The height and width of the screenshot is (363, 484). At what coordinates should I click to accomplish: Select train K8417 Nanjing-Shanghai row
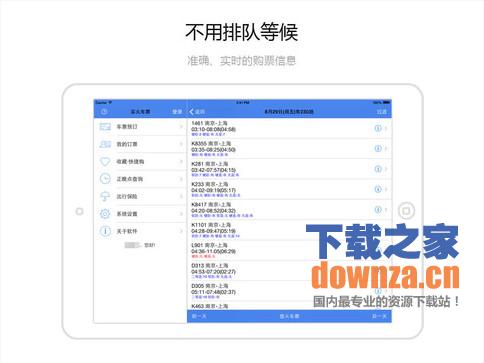pos(289,210)
